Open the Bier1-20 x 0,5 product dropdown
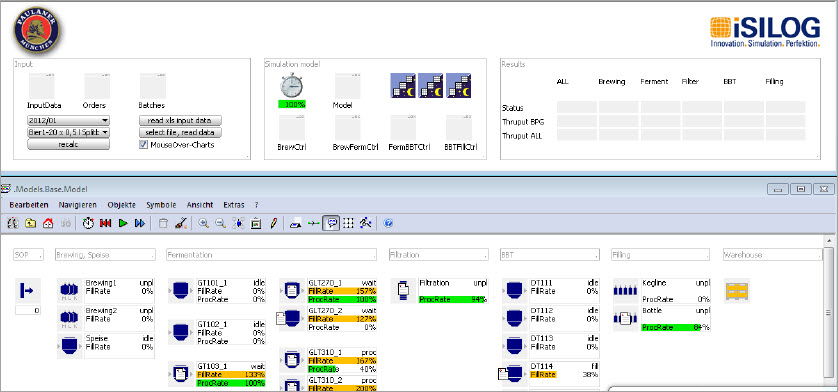 pyautogui.click(x=68, y=132)
